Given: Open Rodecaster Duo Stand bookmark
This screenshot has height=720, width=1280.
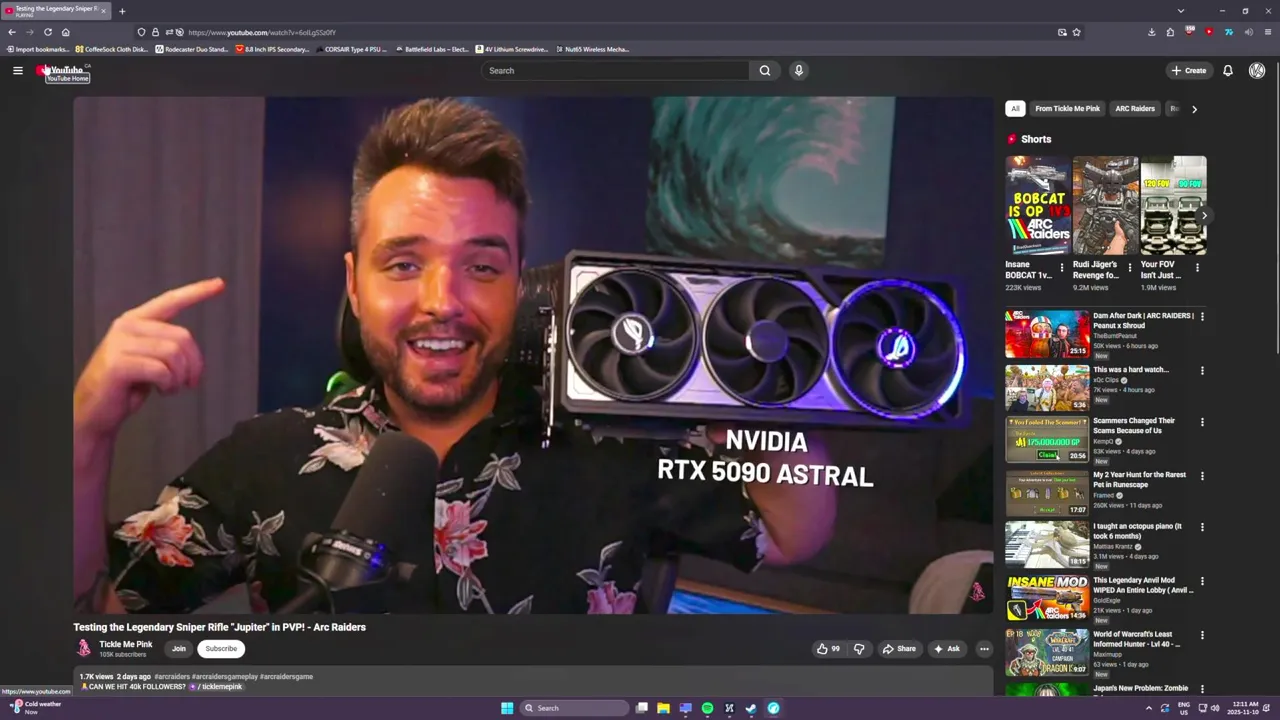Looking at the screenshot, I should click(191, 49).
